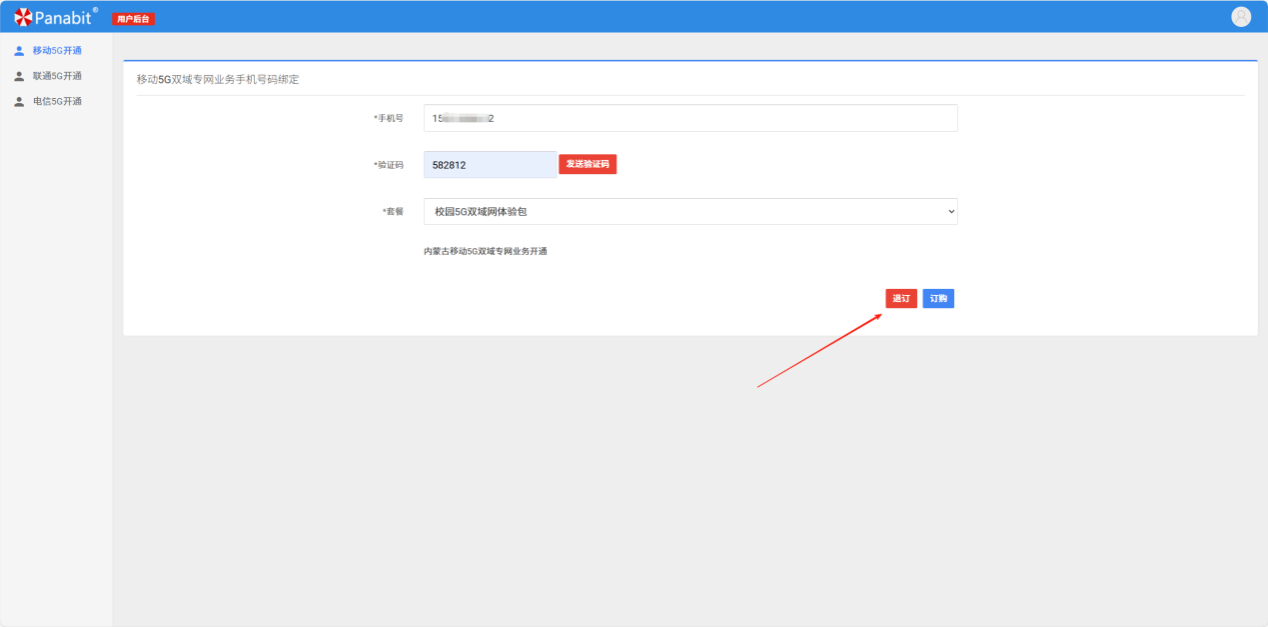Click the red 用户后台 badge
Screen dimensions: 1268x627
(133, 19)
